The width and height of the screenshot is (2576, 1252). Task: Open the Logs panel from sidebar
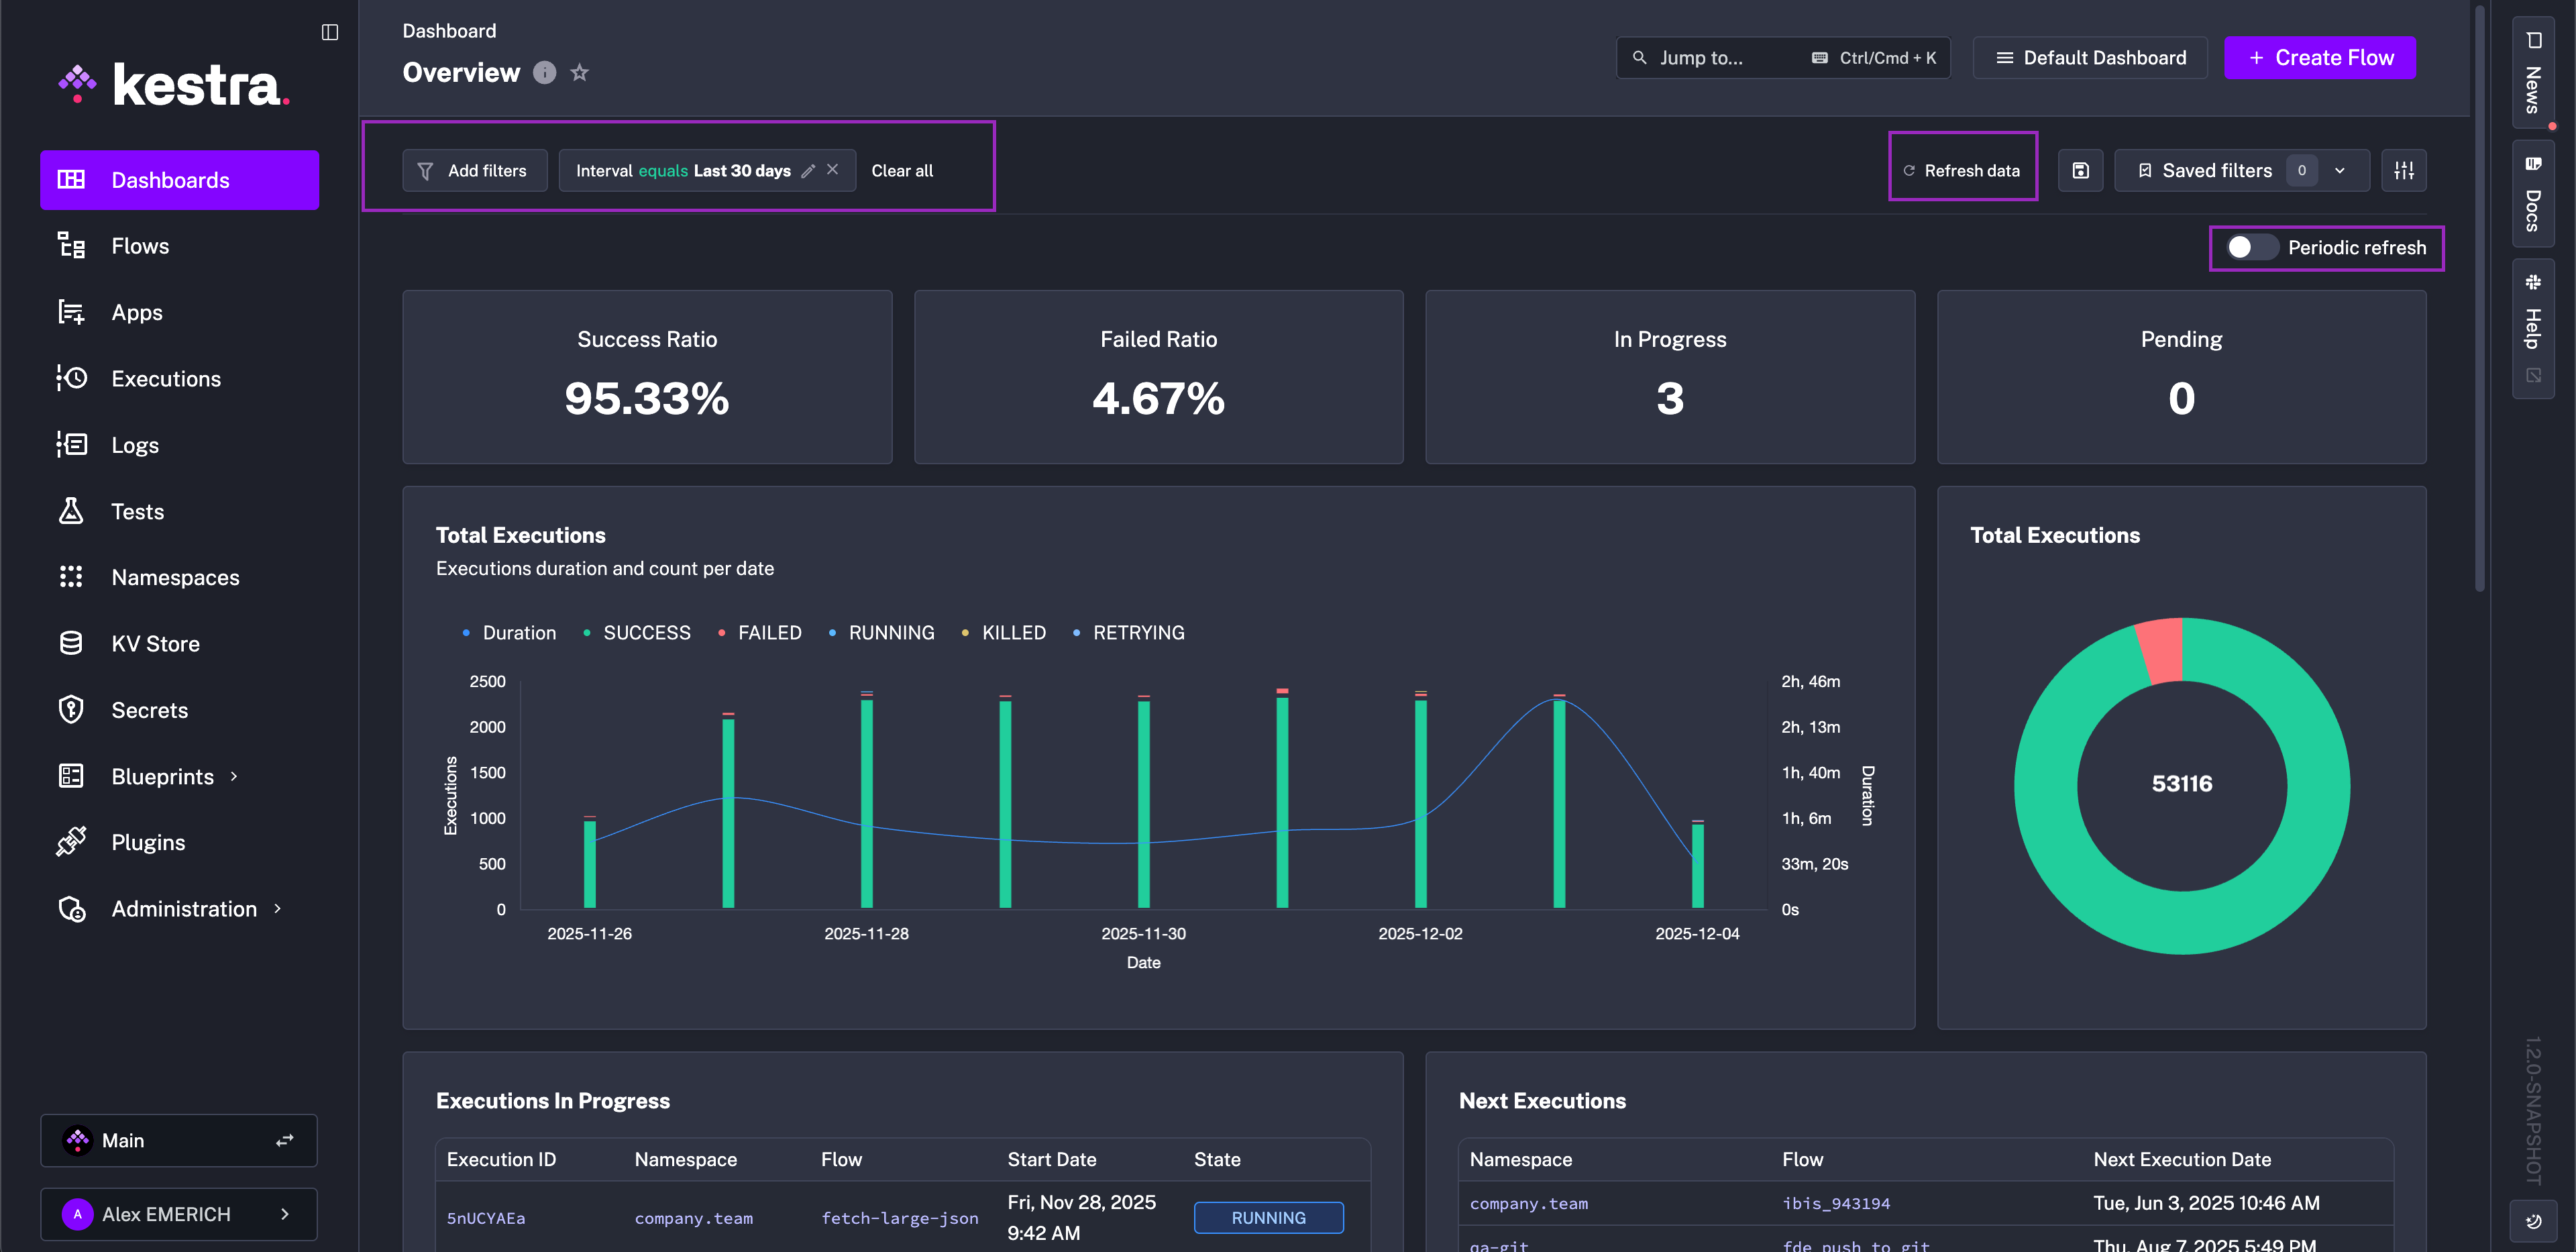pos(135,444)
